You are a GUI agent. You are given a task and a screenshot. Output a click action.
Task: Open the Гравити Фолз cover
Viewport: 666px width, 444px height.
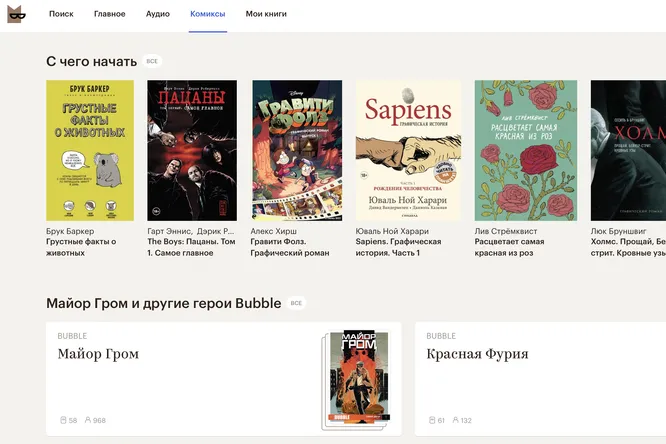(x=297, y=150)
